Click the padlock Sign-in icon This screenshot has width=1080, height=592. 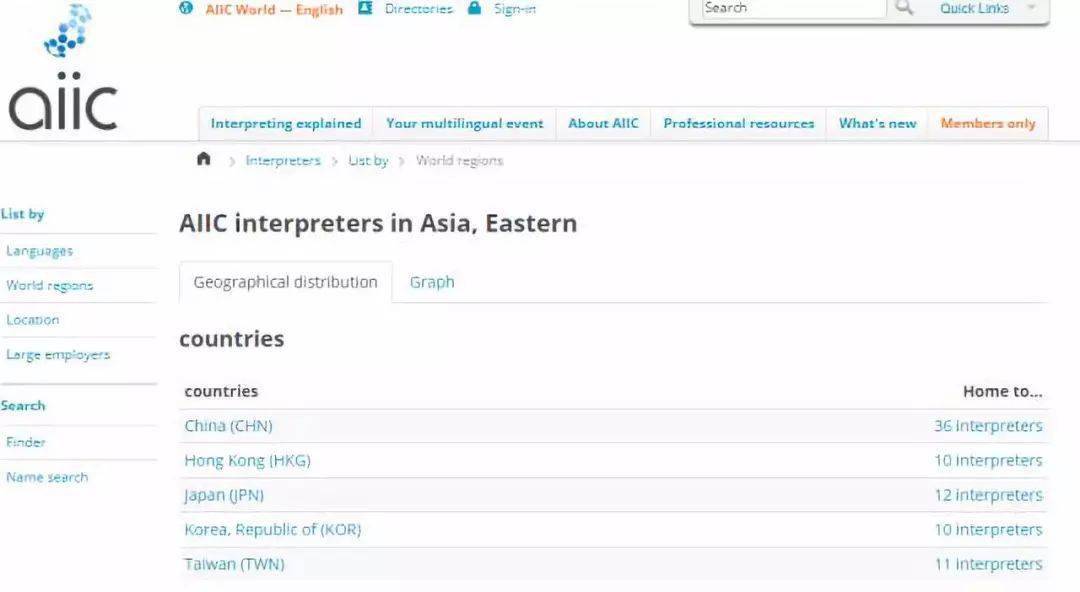coord(474,8)
